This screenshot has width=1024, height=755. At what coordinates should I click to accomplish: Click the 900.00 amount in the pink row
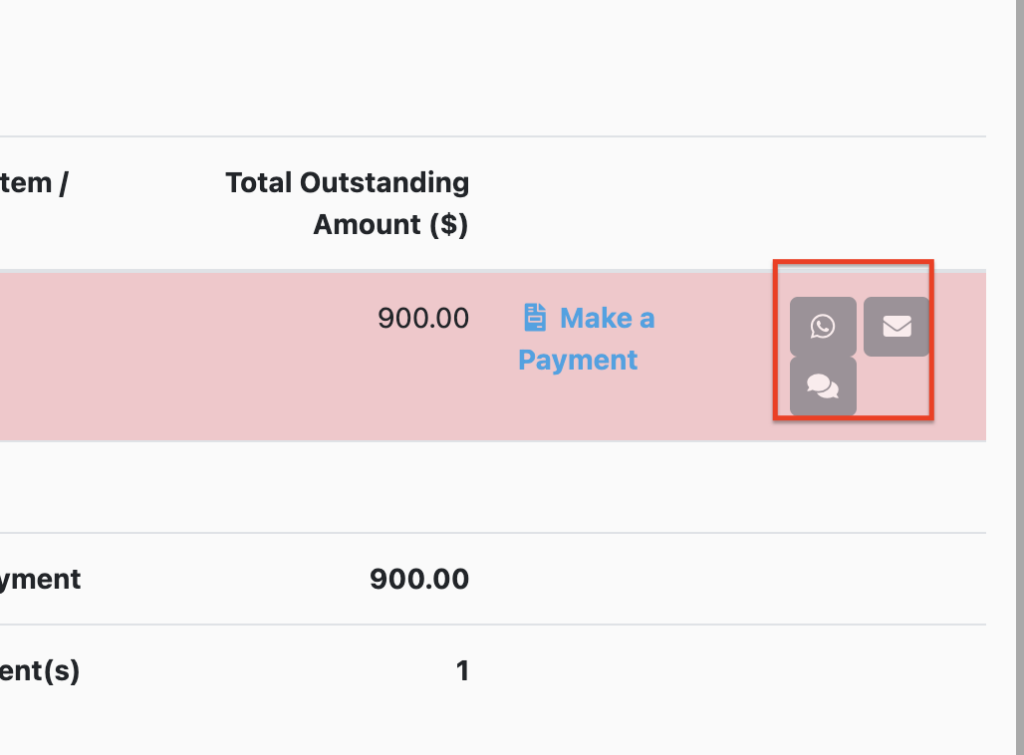coord(423,318)
